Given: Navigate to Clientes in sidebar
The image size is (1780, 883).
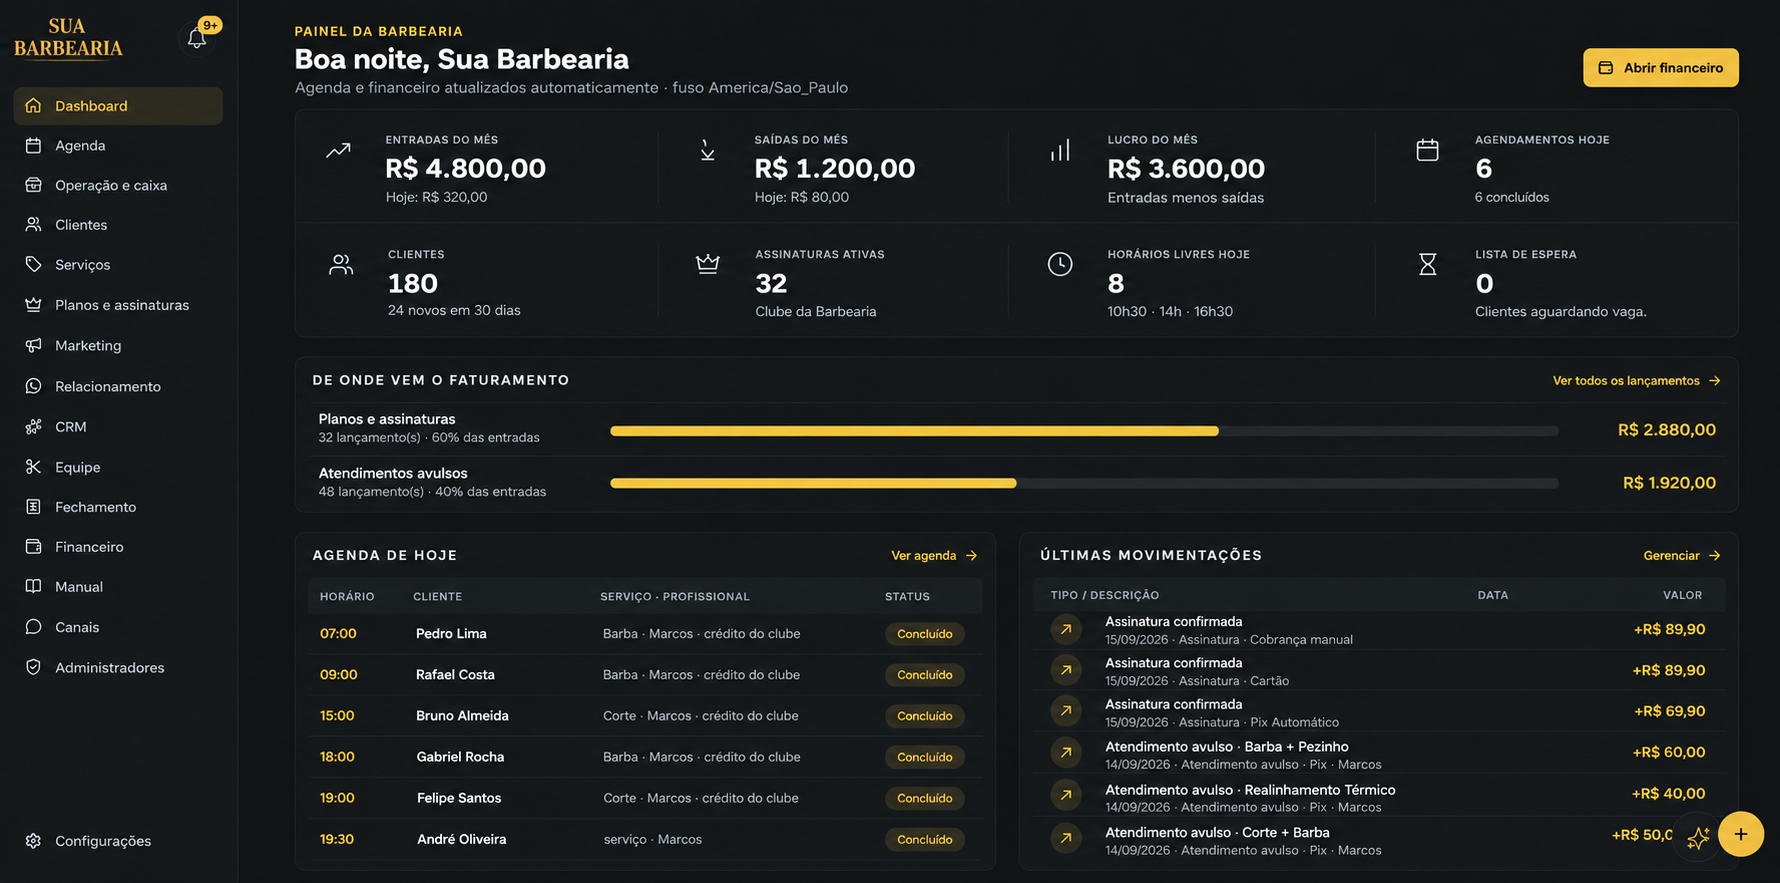Looking at the screenshot, I should point(118,225).
